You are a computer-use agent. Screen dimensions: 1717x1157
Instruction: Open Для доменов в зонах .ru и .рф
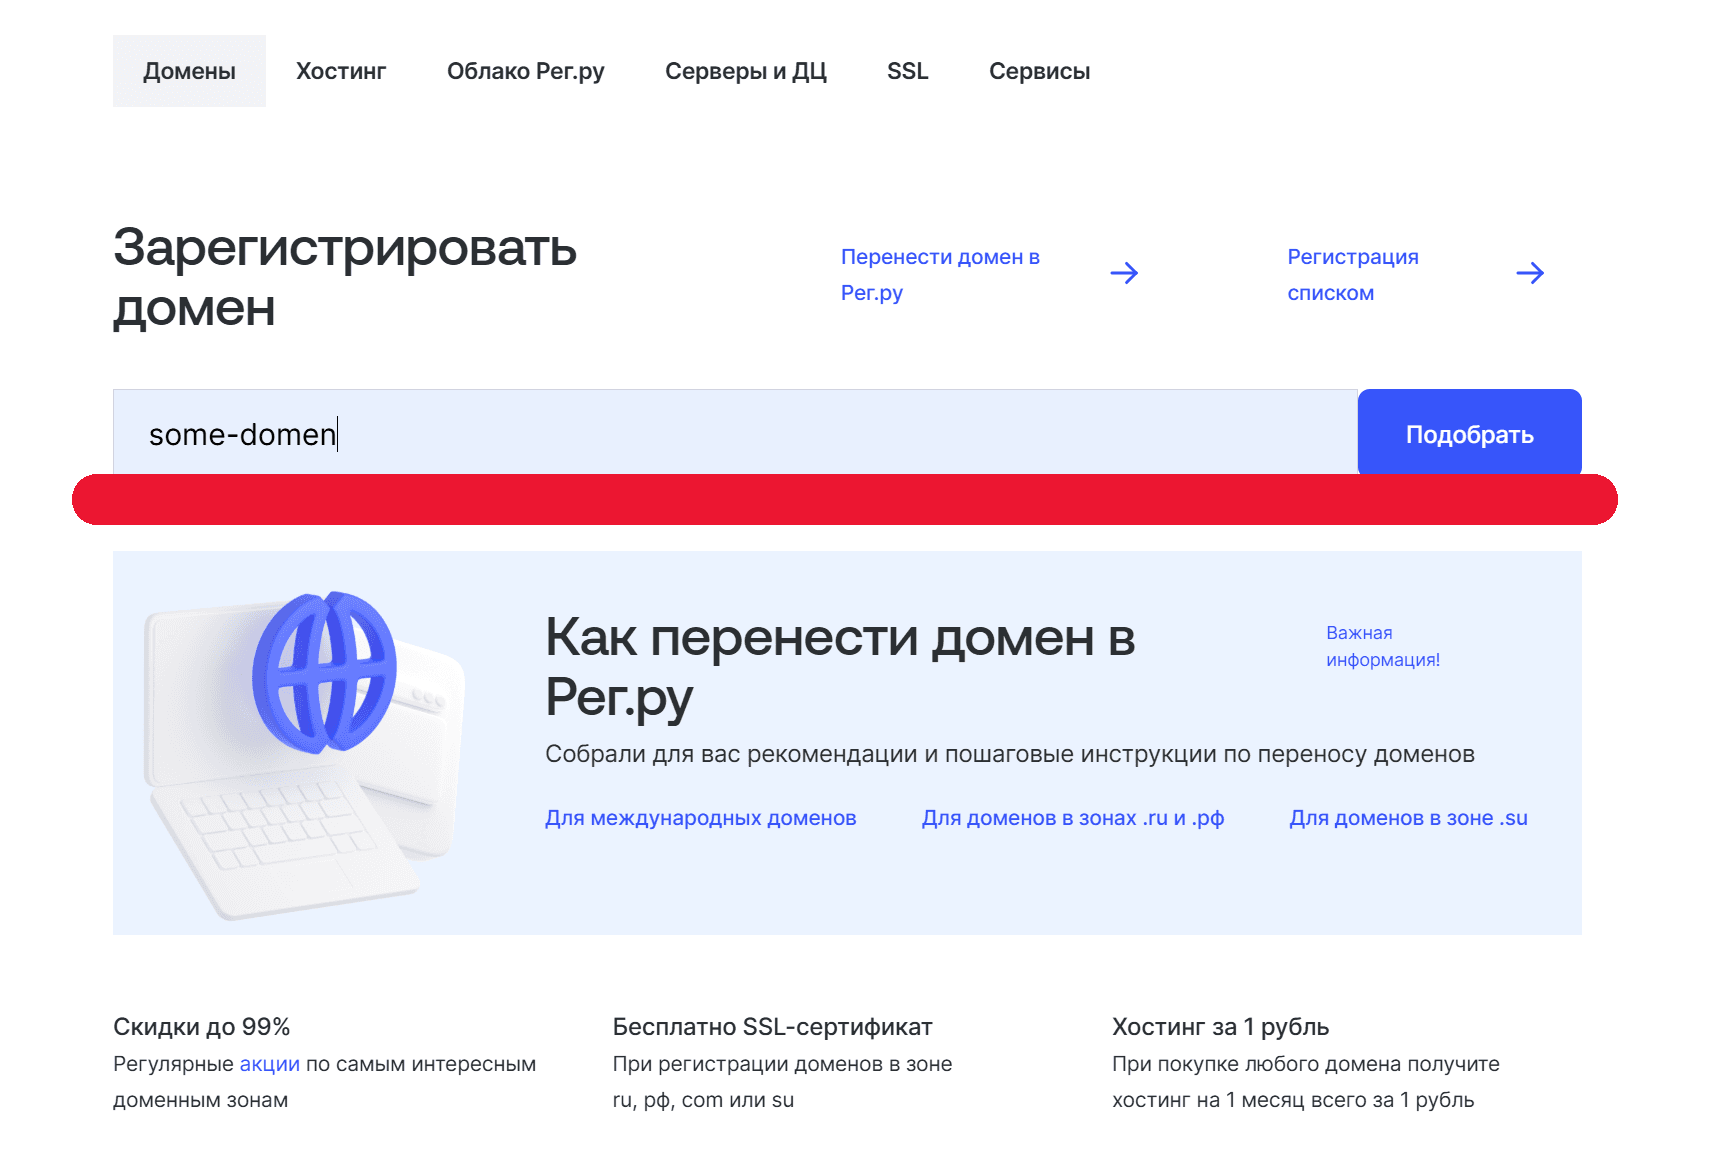[1073, 818]
